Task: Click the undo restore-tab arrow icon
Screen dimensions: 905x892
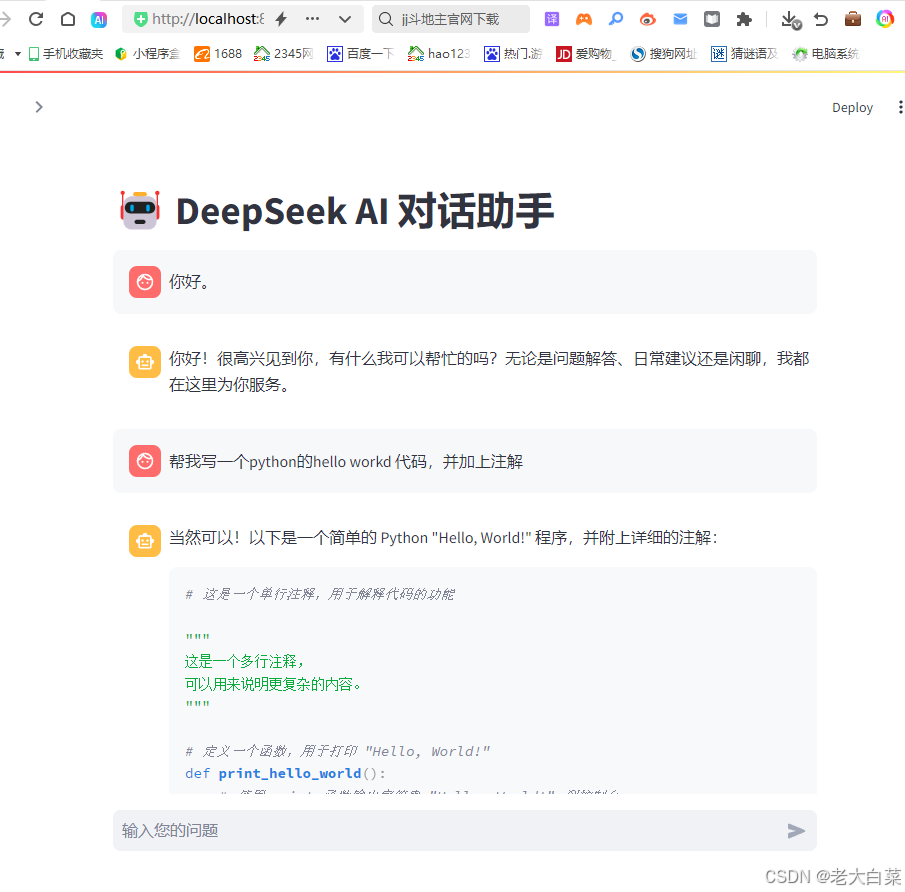Action: click(821, 19)
